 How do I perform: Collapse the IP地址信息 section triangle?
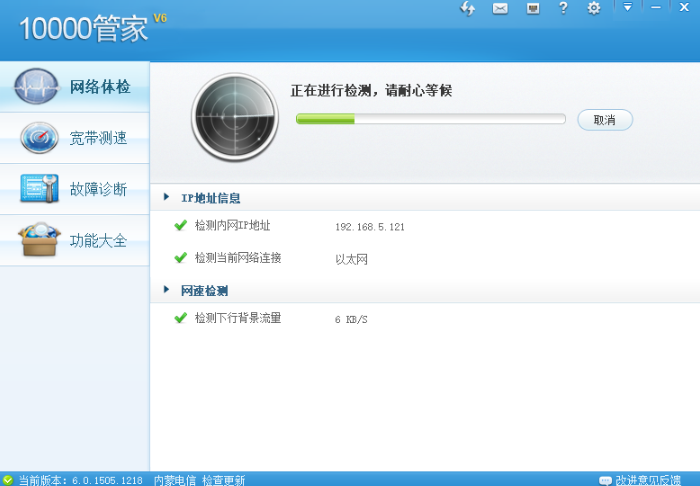167,197
